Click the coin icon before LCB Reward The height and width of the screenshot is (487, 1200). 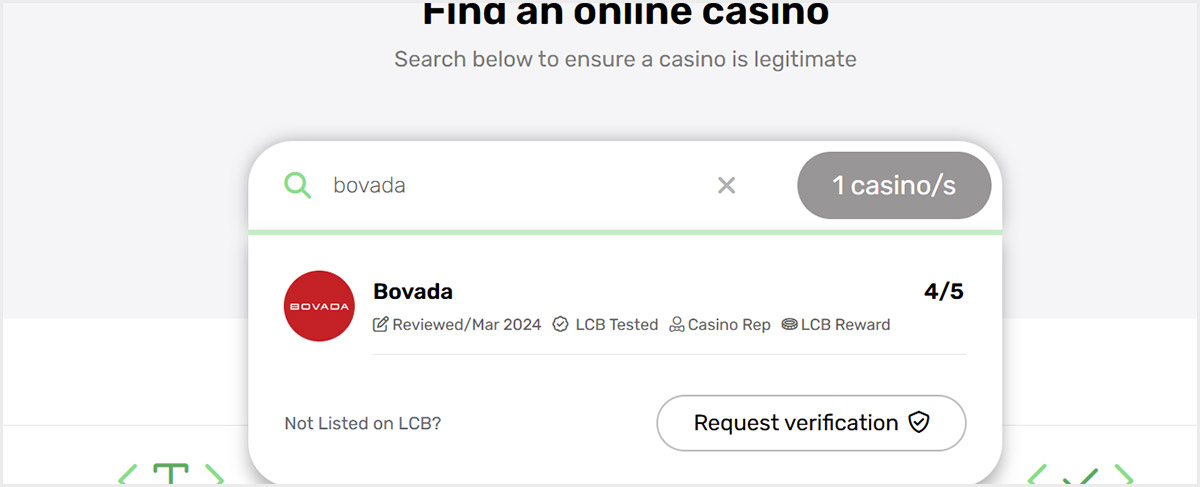[789, 324]
